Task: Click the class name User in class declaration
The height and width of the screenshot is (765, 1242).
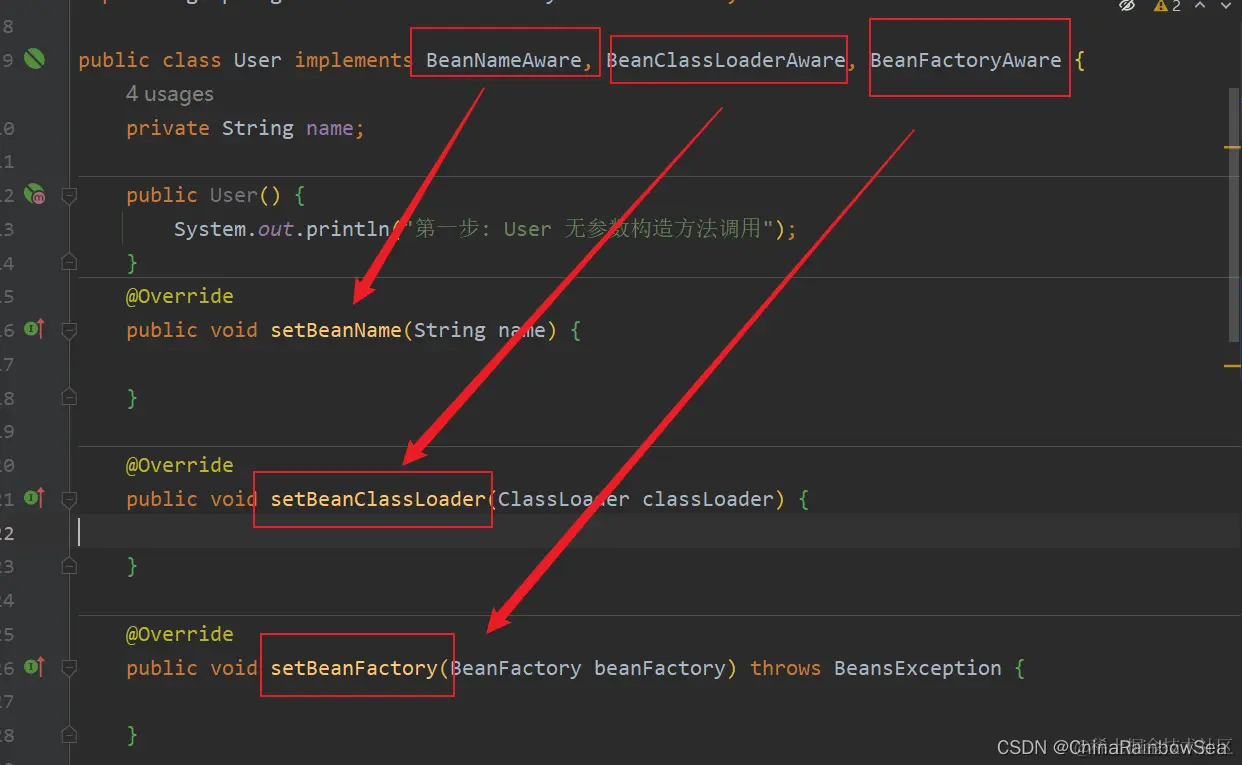Action: (258, 60)
